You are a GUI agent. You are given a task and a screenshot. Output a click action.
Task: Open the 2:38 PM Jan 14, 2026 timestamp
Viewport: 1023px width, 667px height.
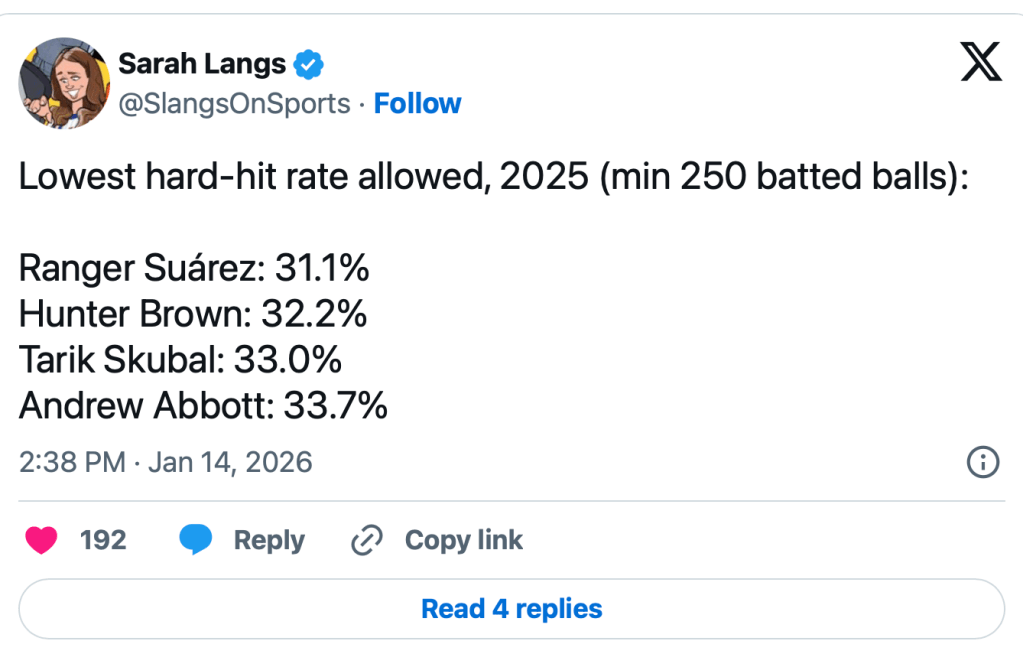(166, 462)
